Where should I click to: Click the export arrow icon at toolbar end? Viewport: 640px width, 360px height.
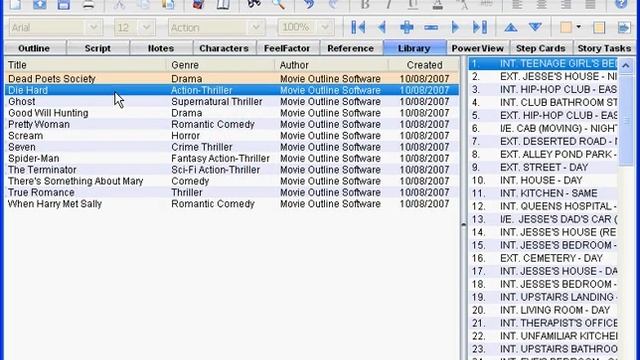pos(624,27)
